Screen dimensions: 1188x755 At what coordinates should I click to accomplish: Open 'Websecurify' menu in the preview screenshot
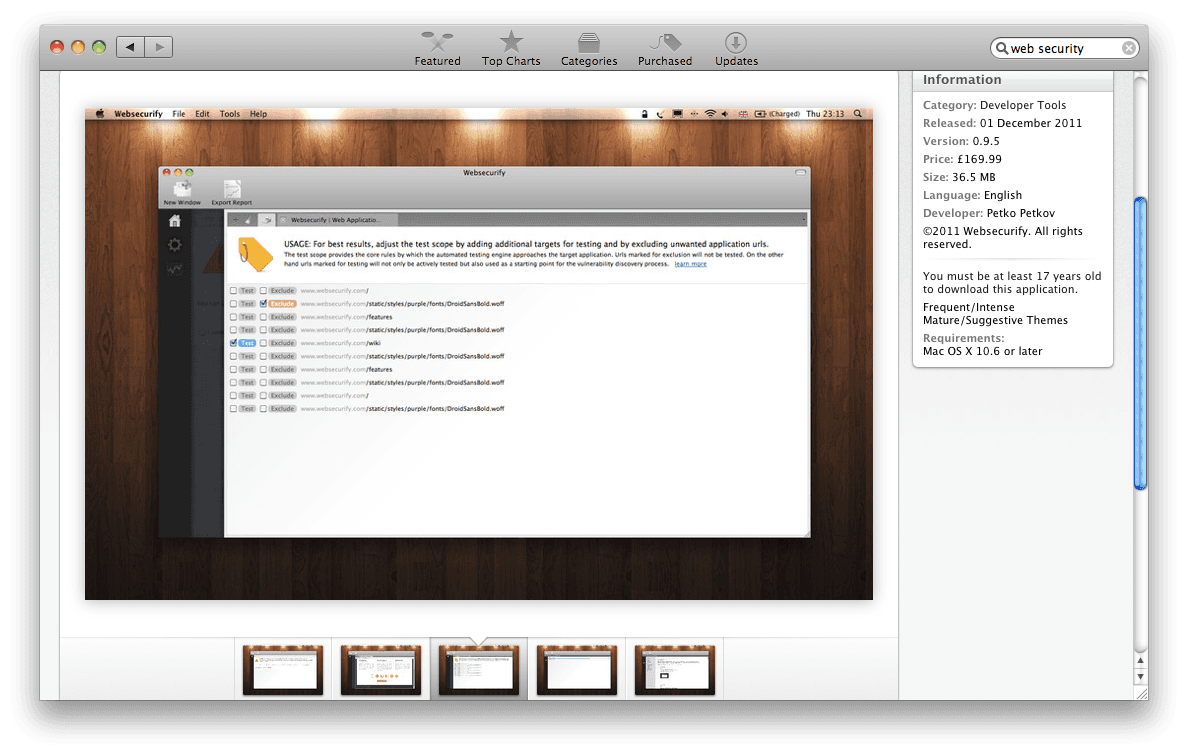coord(138,114)
